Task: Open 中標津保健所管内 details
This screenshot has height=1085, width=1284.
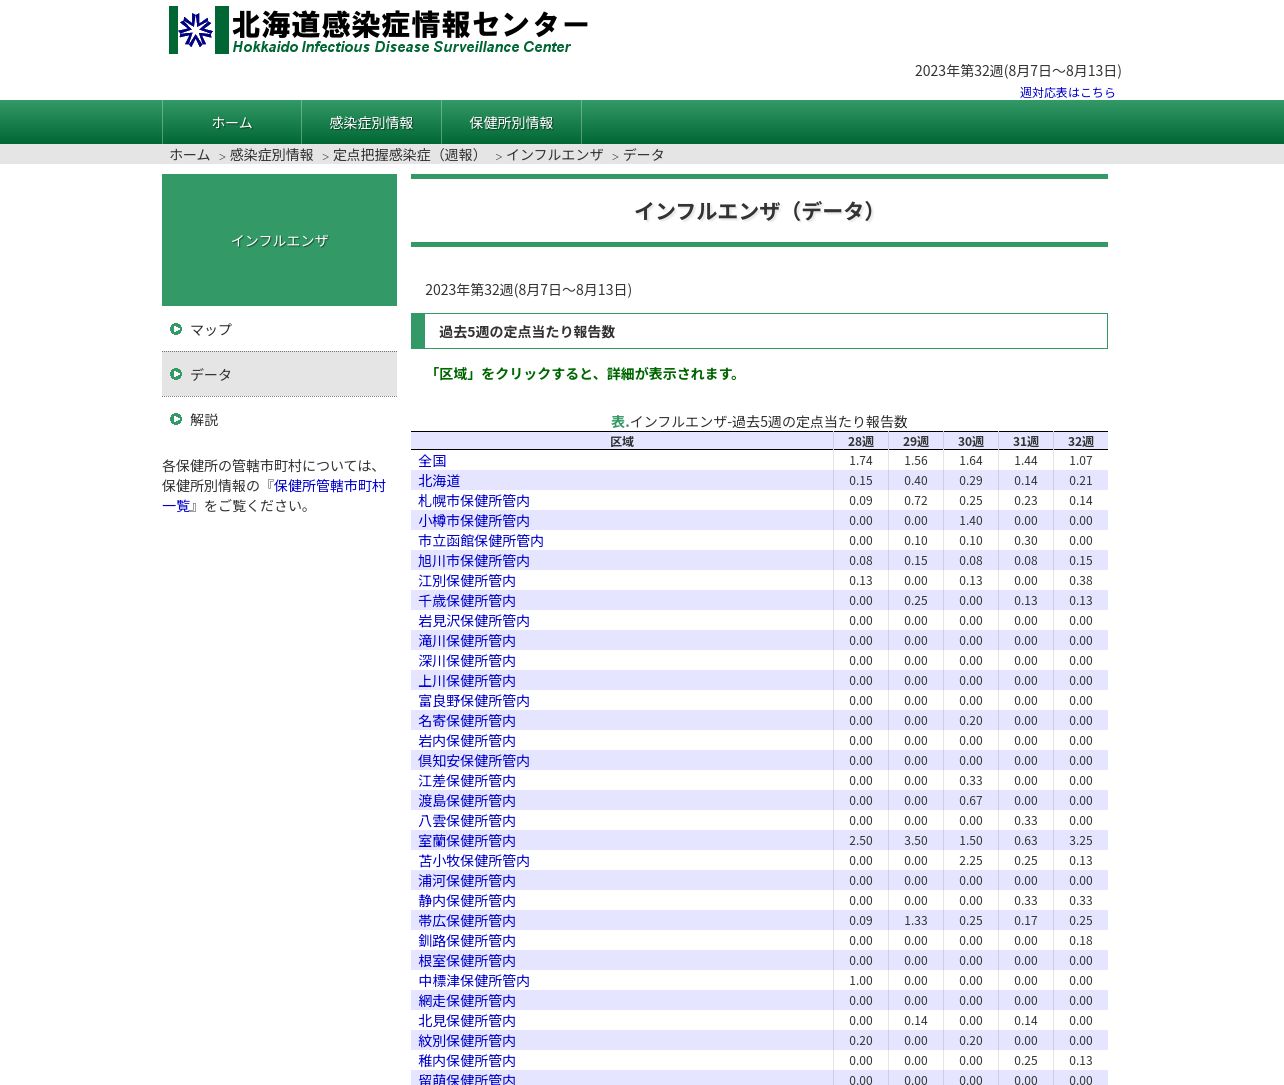Action: 474,981
